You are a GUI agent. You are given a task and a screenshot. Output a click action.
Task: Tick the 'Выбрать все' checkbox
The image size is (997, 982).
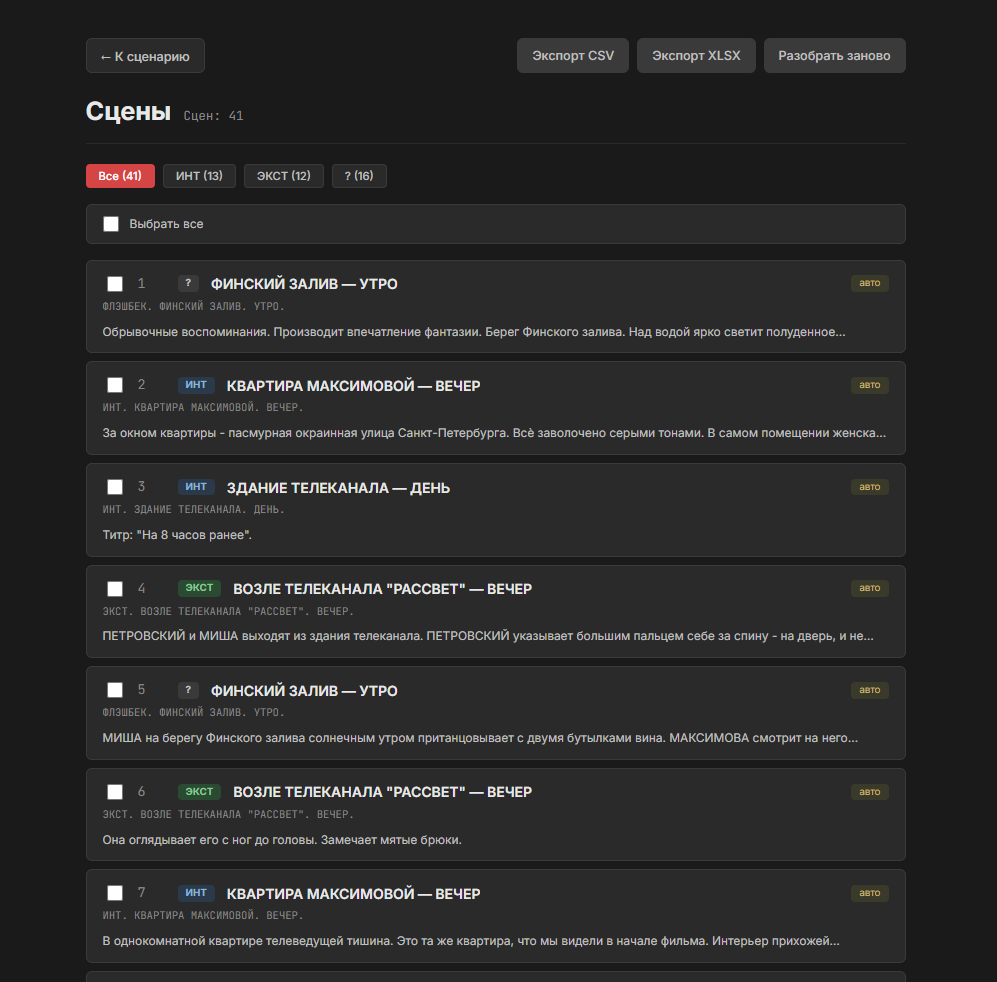click(111, 224)
